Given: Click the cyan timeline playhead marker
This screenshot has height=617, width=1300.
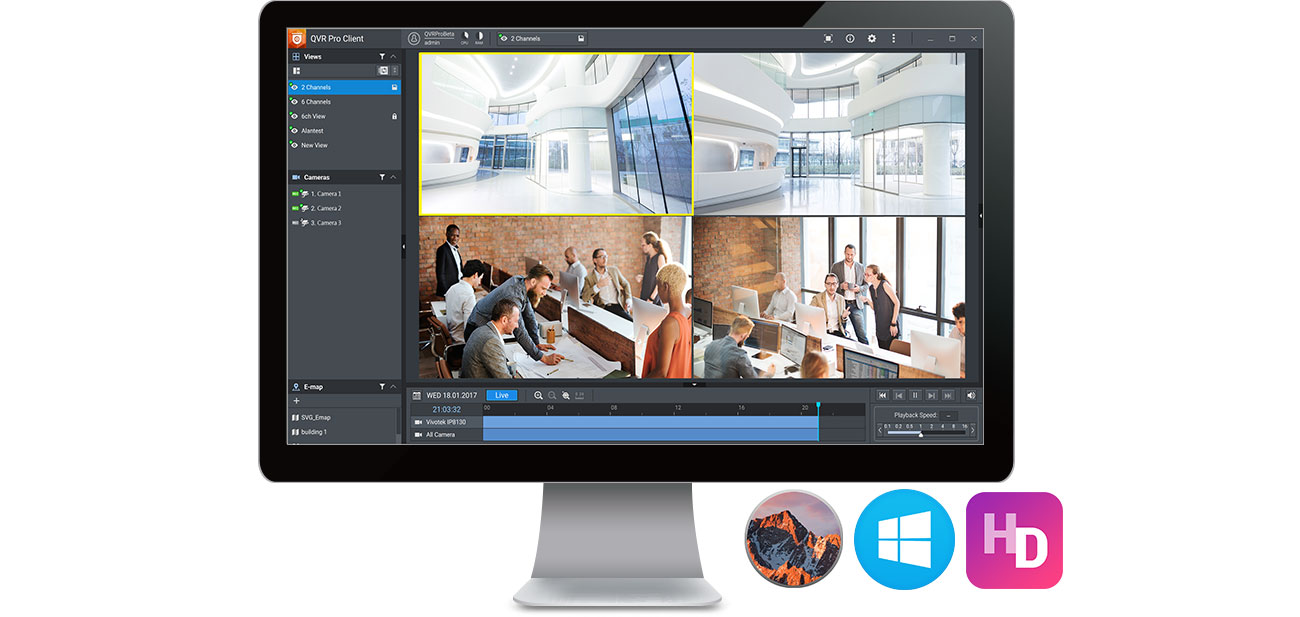Looking at the screenshot, I should coord(818,405).
